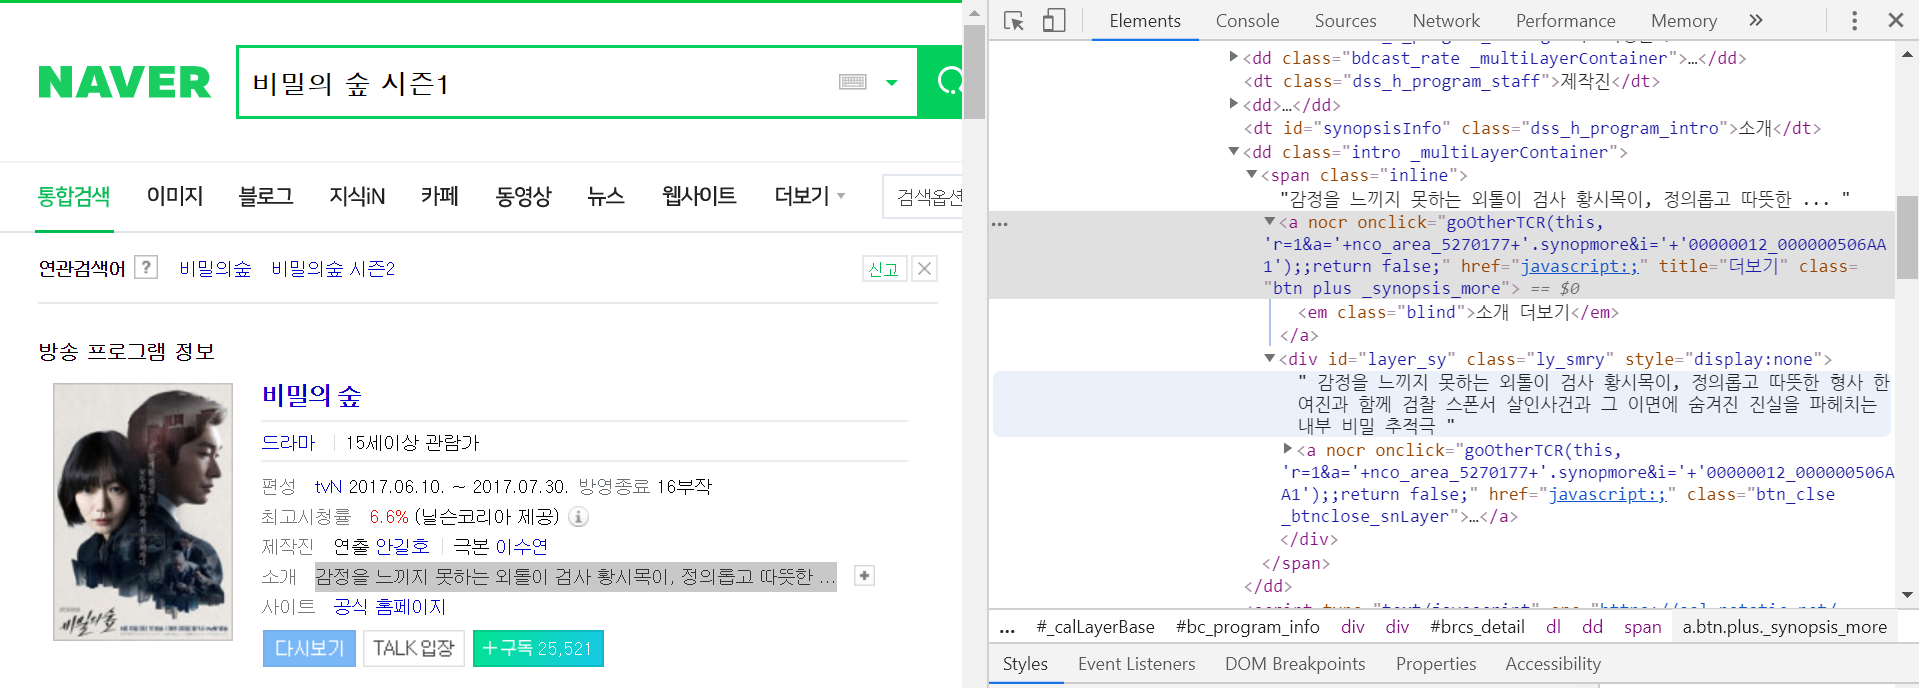Click the 드라마 genre link
The width and height of the screenshot is (1919, 688).
point(288,442)
